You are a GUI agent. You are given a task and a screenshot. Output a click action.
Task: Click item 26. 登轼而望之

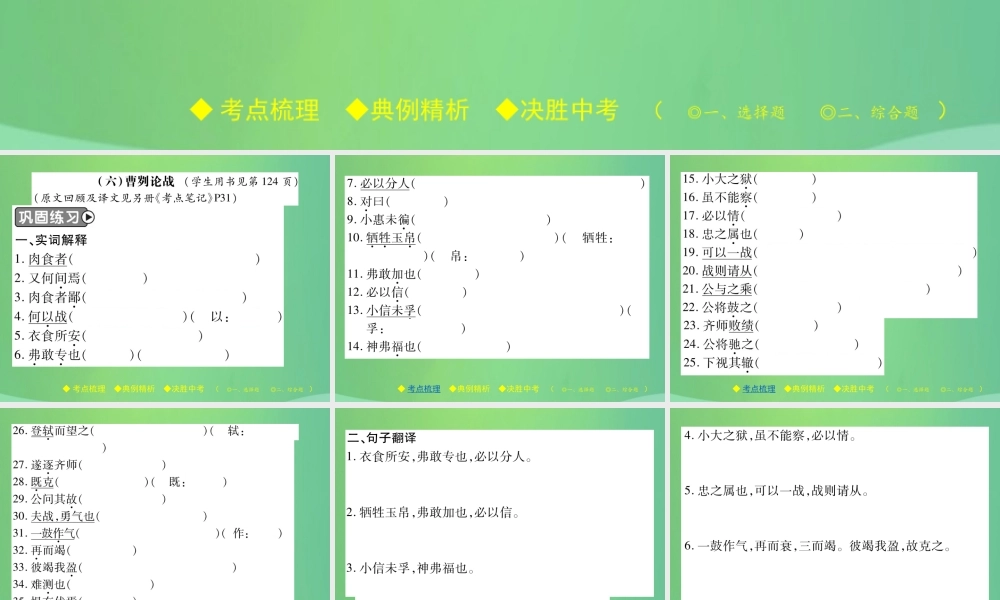tap(51, 431)
